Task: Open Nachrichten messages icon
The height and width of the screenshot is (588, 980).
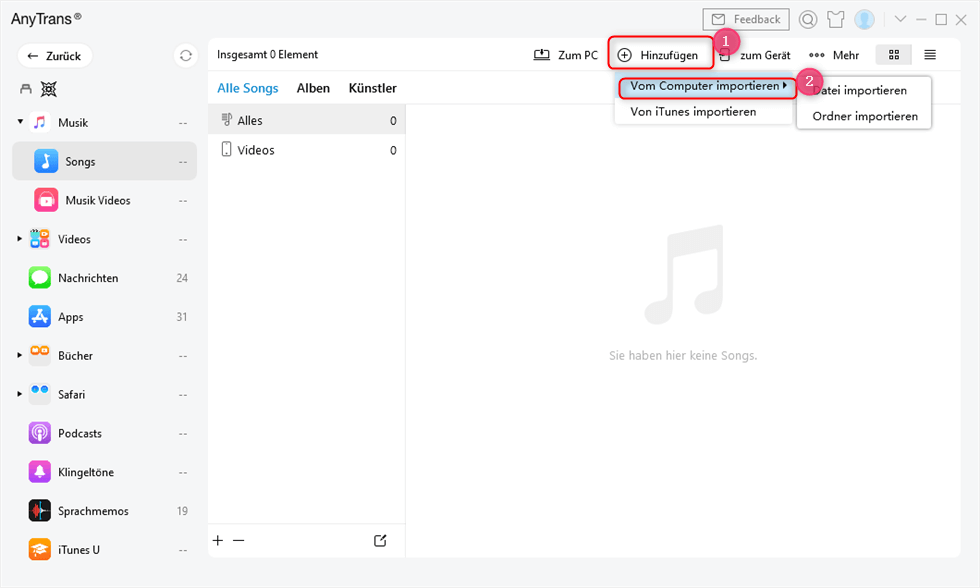Action: (40, 277)
